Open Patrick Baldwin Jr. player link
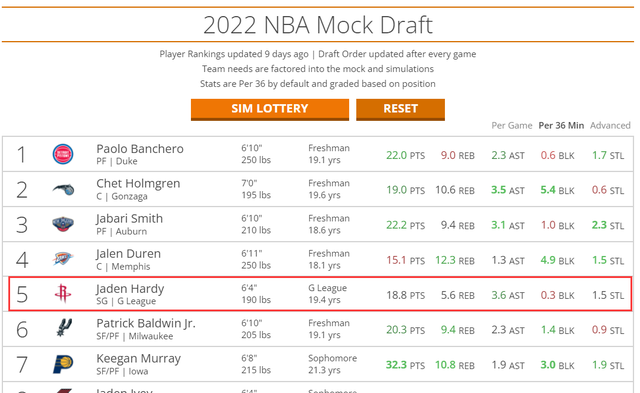This screenshot has width=640, height=393. [x=146, y=323]
